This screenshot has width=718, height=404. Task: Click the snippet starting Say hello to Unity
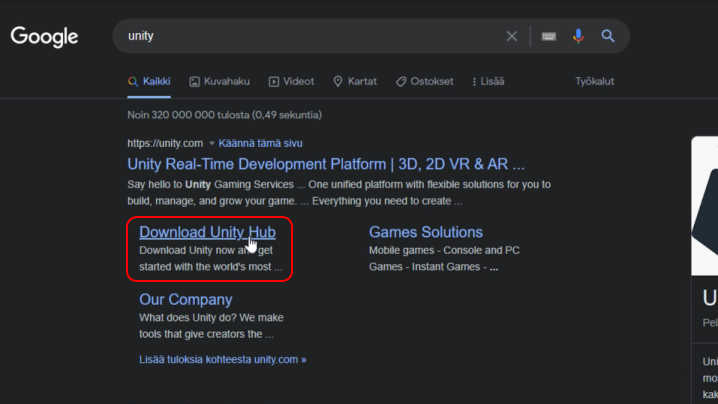(339, 193)
